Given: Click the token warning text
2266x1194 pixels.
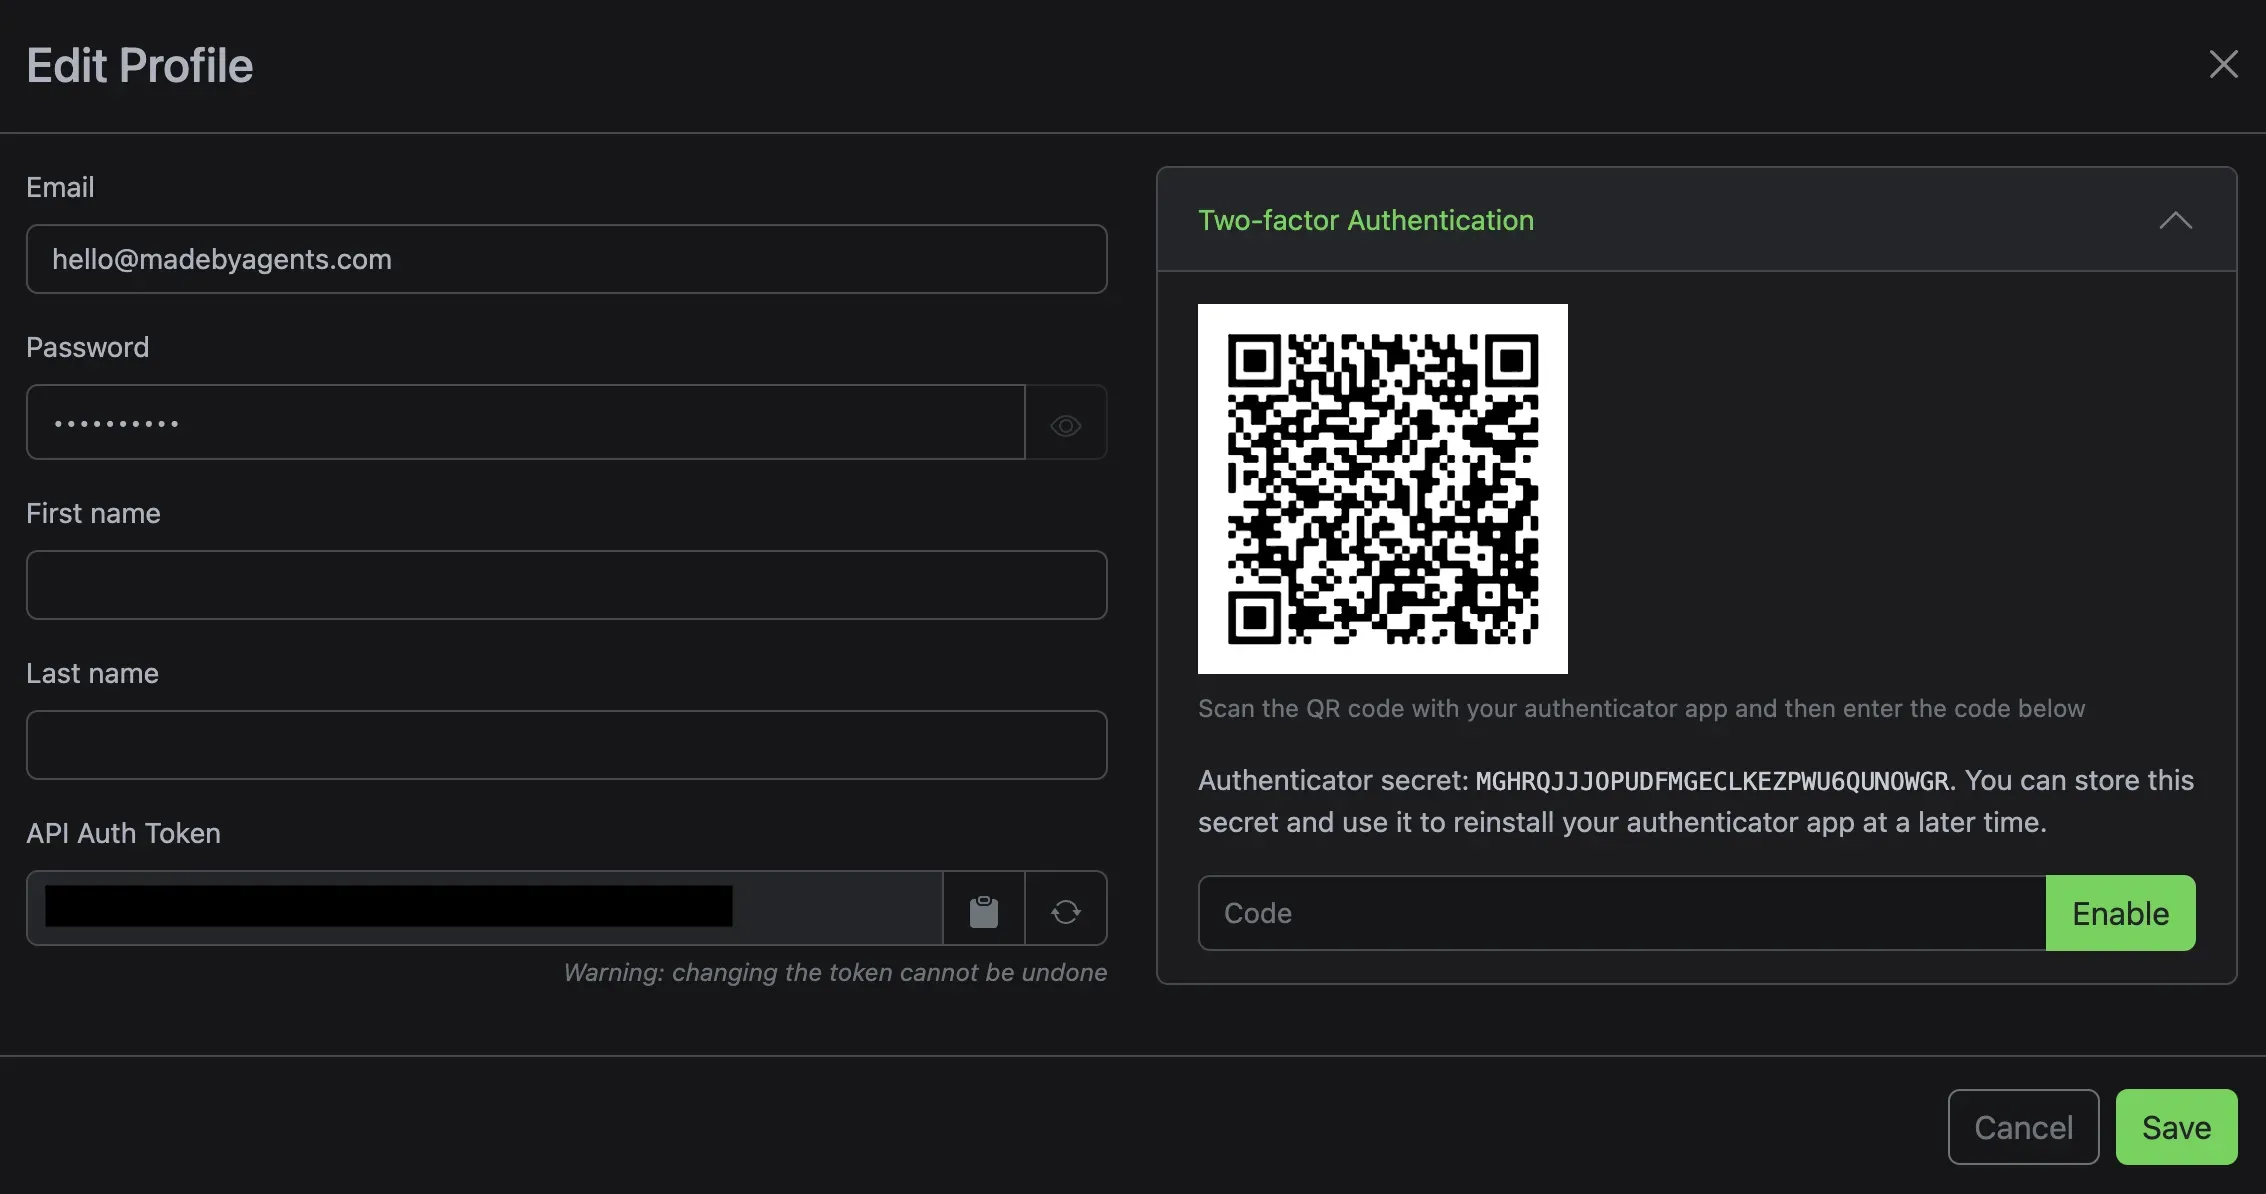Looking at the screenshot, I should point(835,972).
